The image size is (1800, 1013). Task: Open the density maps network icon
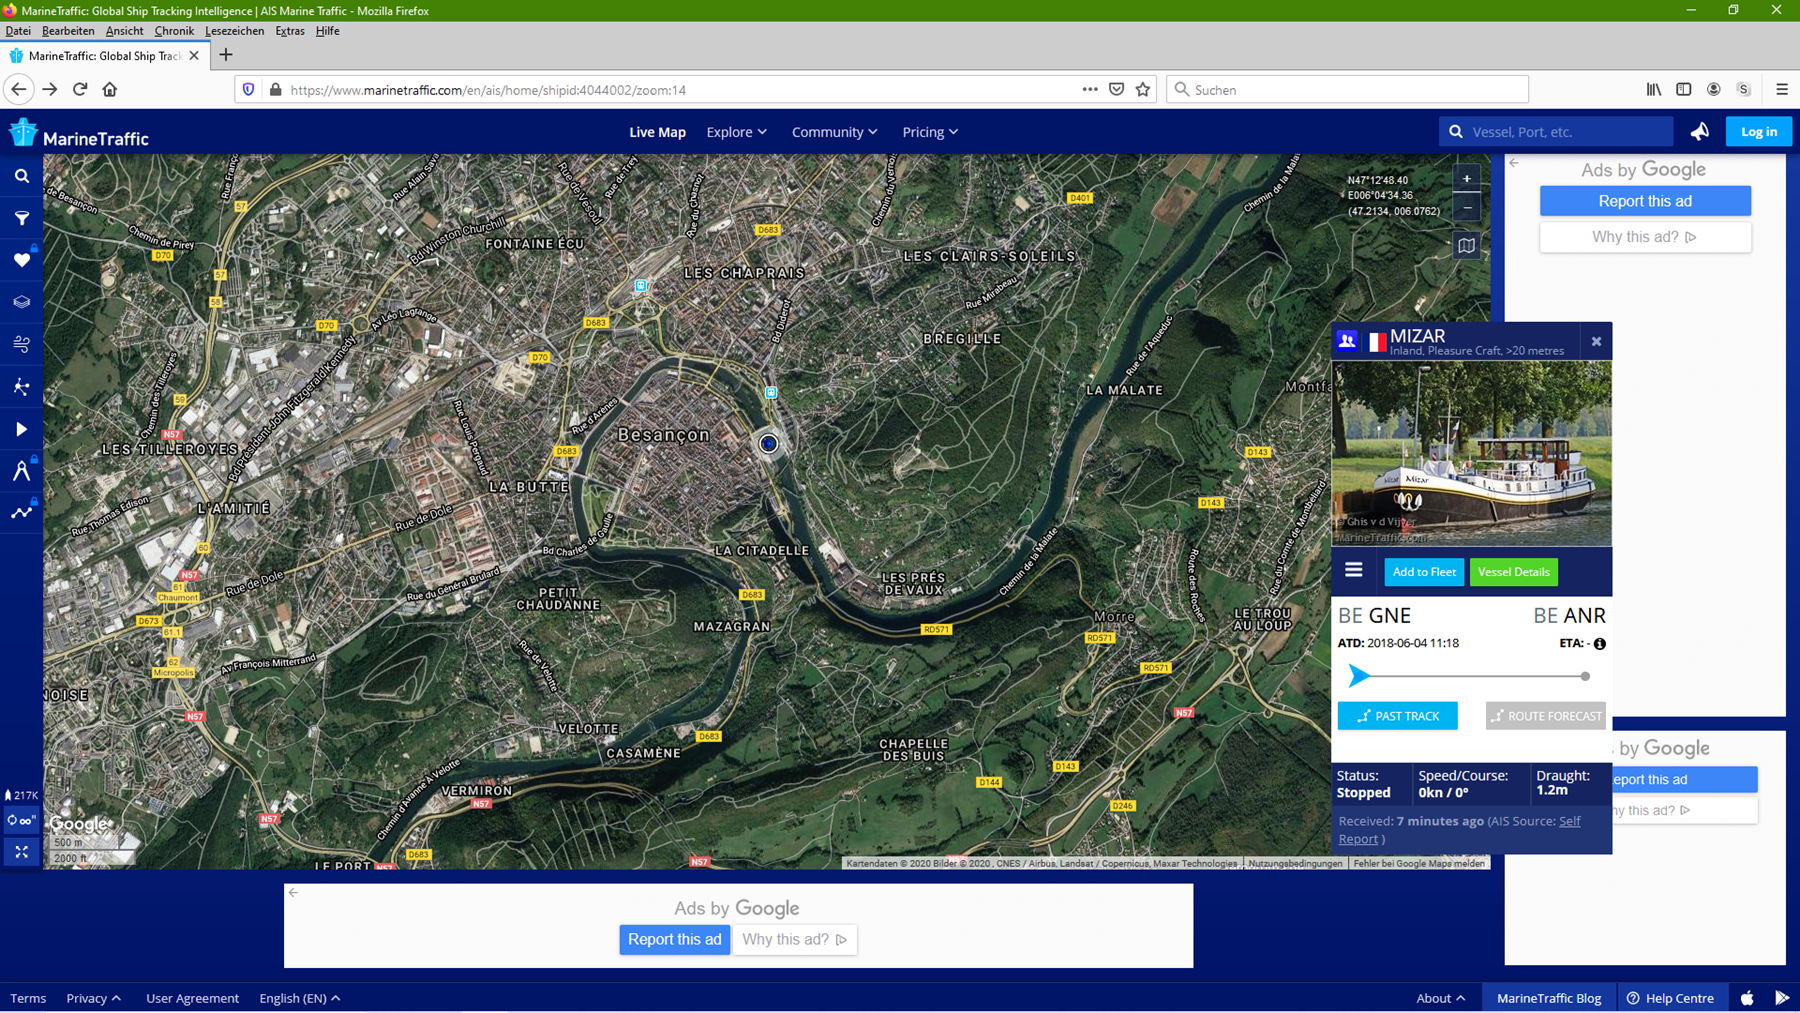pos(21,387)
